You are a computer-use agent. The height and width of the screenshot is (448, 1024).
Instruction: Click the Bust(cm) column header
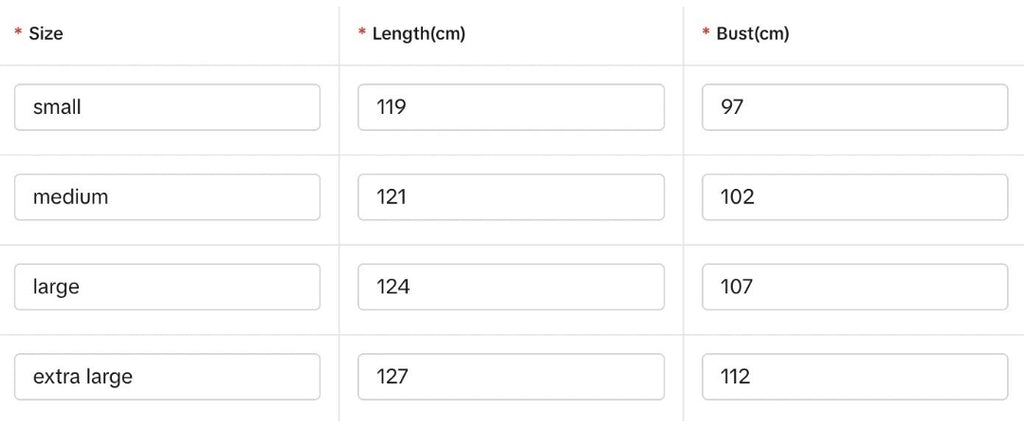(753, 34)
